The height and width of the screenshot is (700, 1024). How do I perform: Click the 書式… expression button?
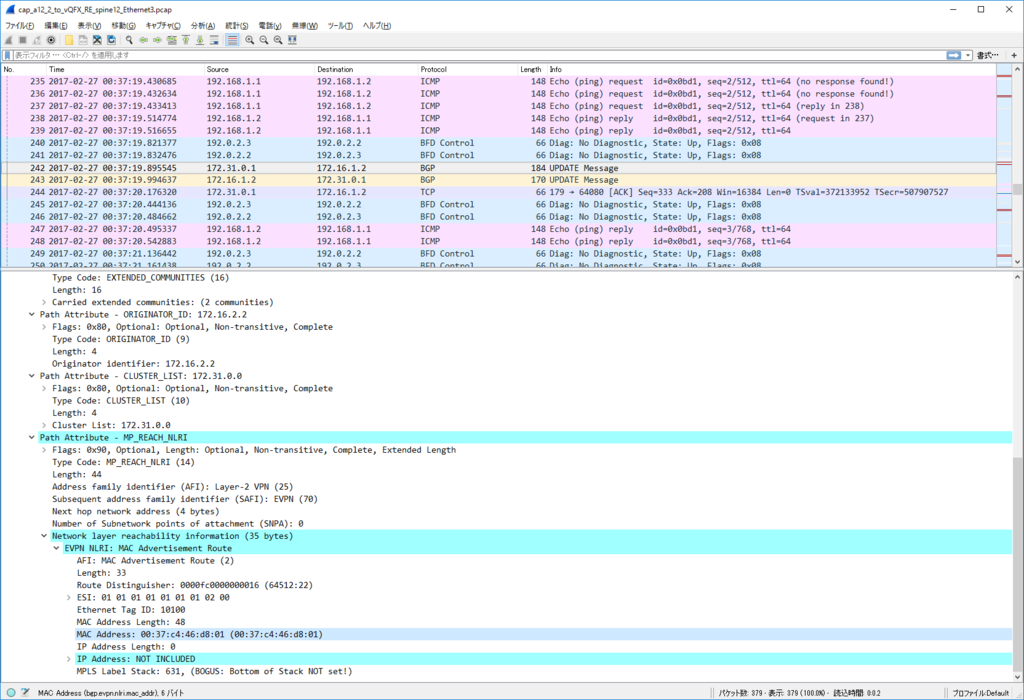pyautogui.click(x=987, y=56)
